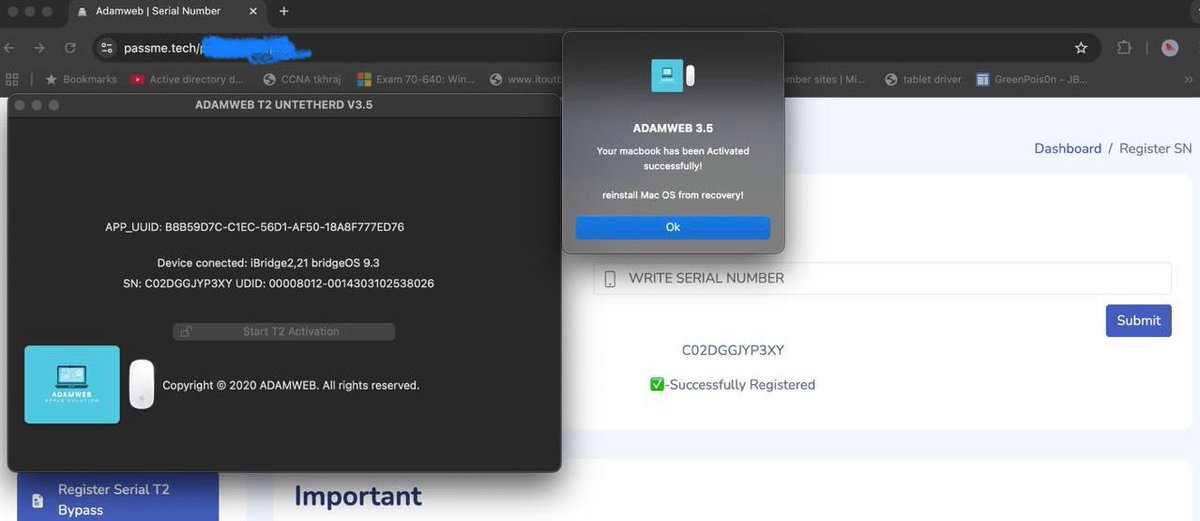
Task: Bookmark this page with the star icon
Action: coord(1081,48)
